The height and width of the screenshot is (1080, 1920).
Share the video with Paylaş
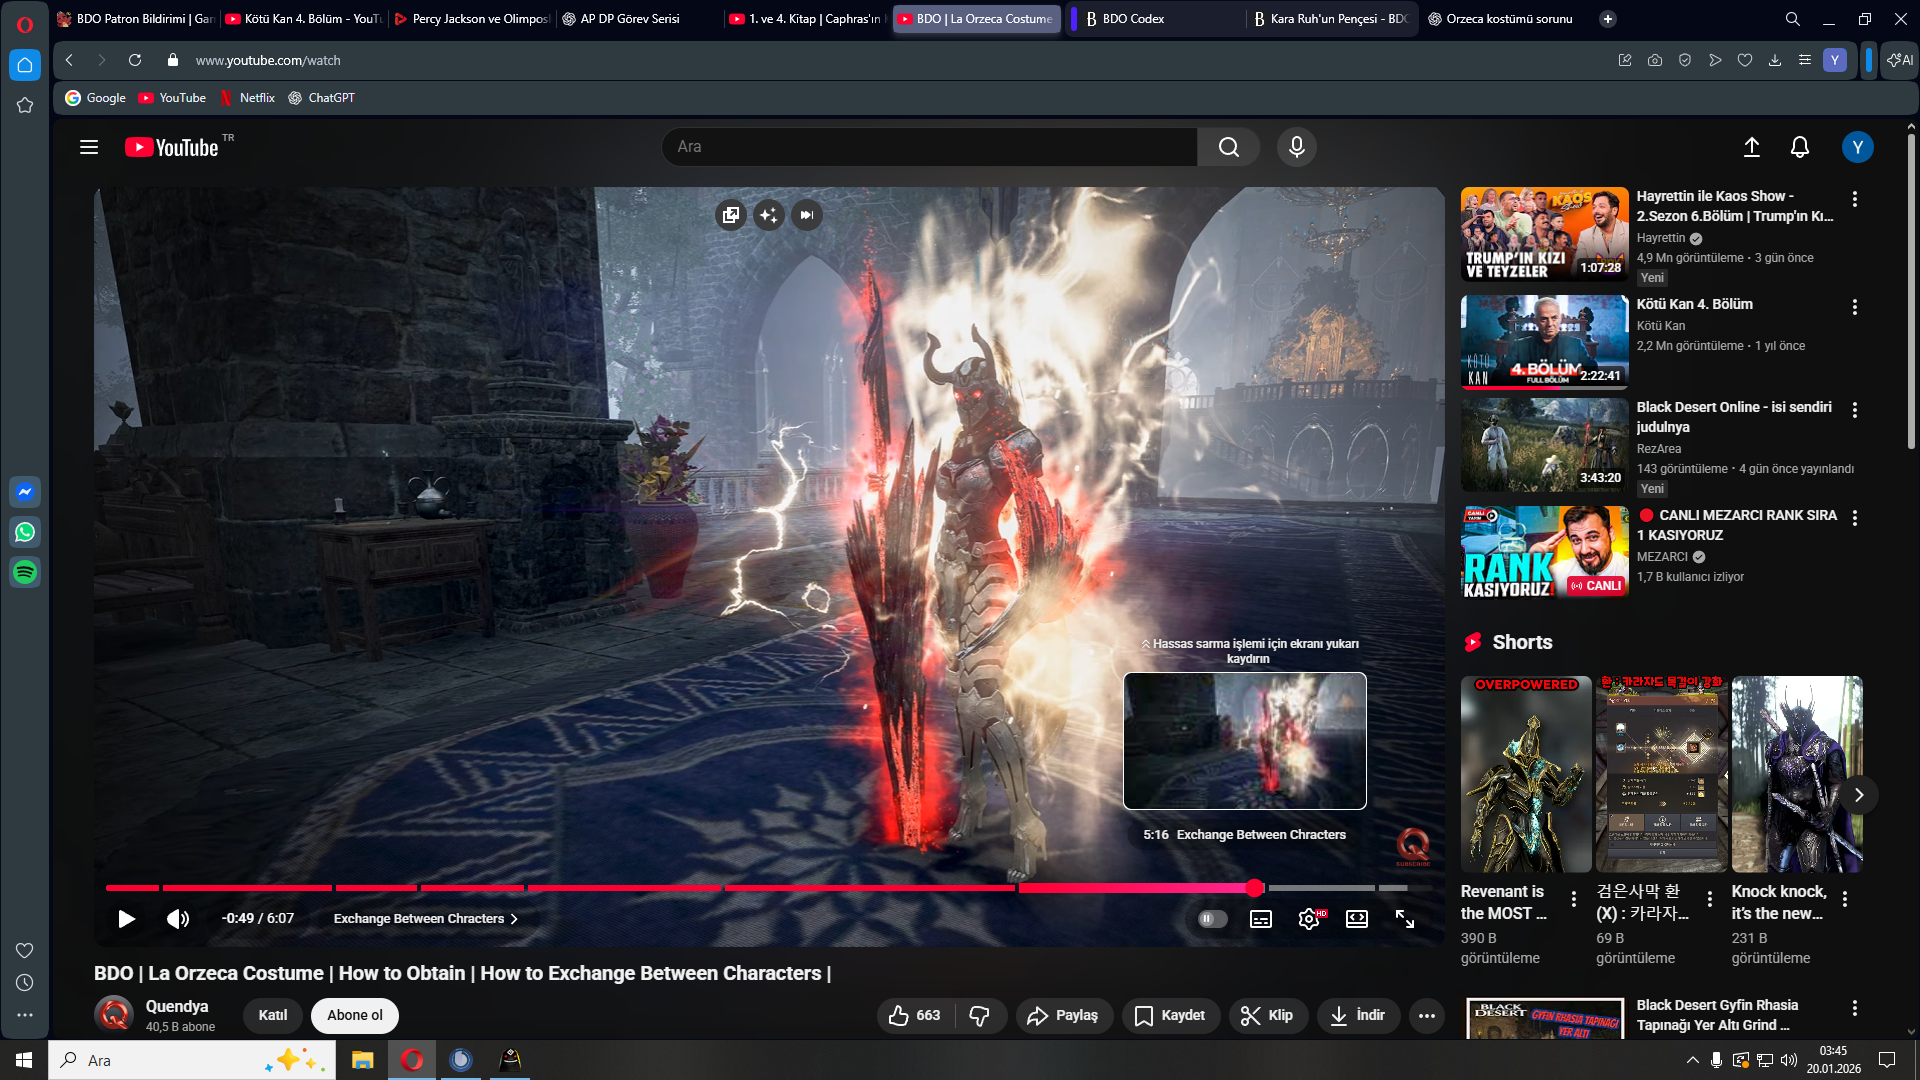pos(1064,1016)
